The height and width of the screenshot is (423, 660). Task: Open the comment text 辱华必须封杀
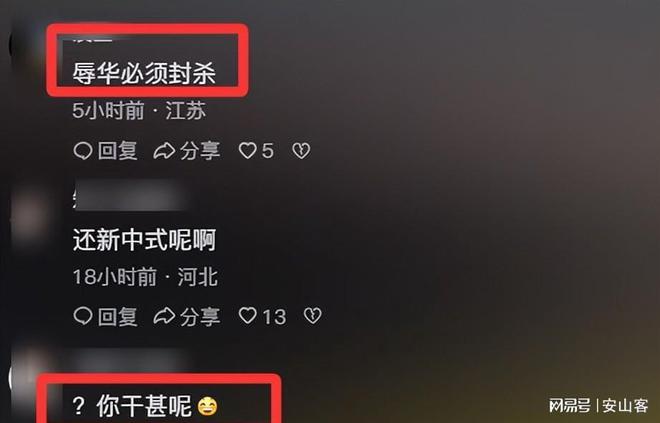click(x=144, y=74)
